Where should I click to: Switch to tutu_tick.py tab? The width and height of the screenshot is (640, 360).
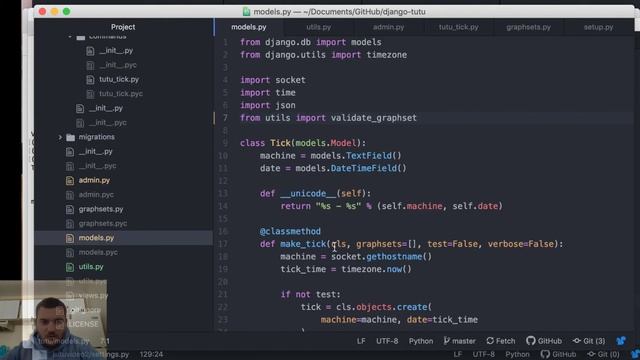point(458,27)
